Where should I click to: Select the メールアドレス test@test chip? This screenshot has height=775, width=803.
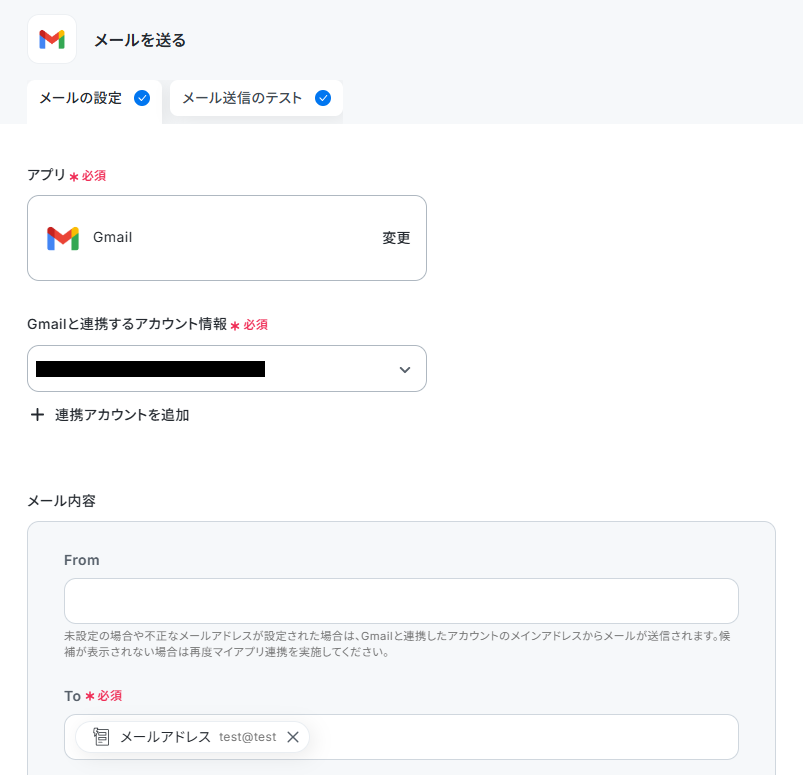click(192, 737)
